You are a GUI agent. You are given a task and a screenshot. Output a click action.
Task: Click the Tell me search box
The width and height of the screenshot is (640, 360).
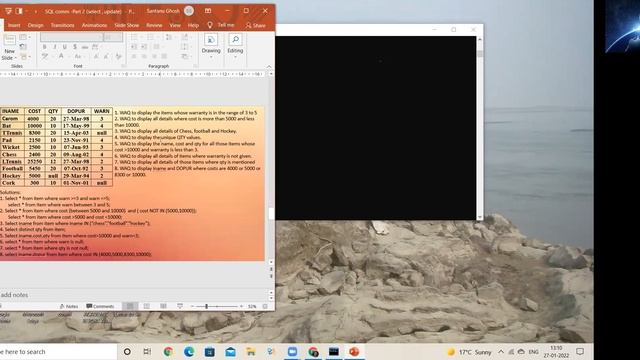(x=221, y=25)
